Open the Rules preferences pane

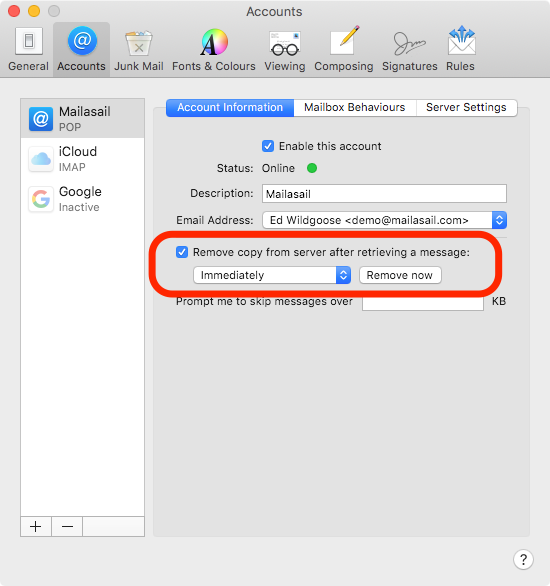pos(460,50)
